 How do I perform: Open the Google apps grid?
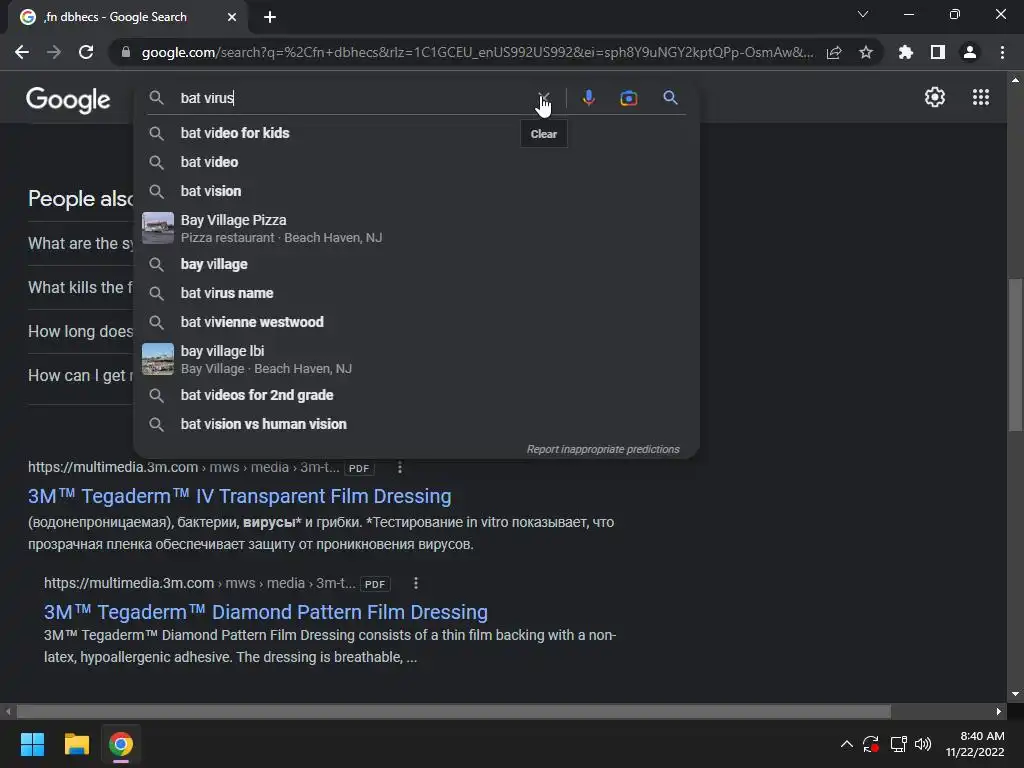coord(980,97)
